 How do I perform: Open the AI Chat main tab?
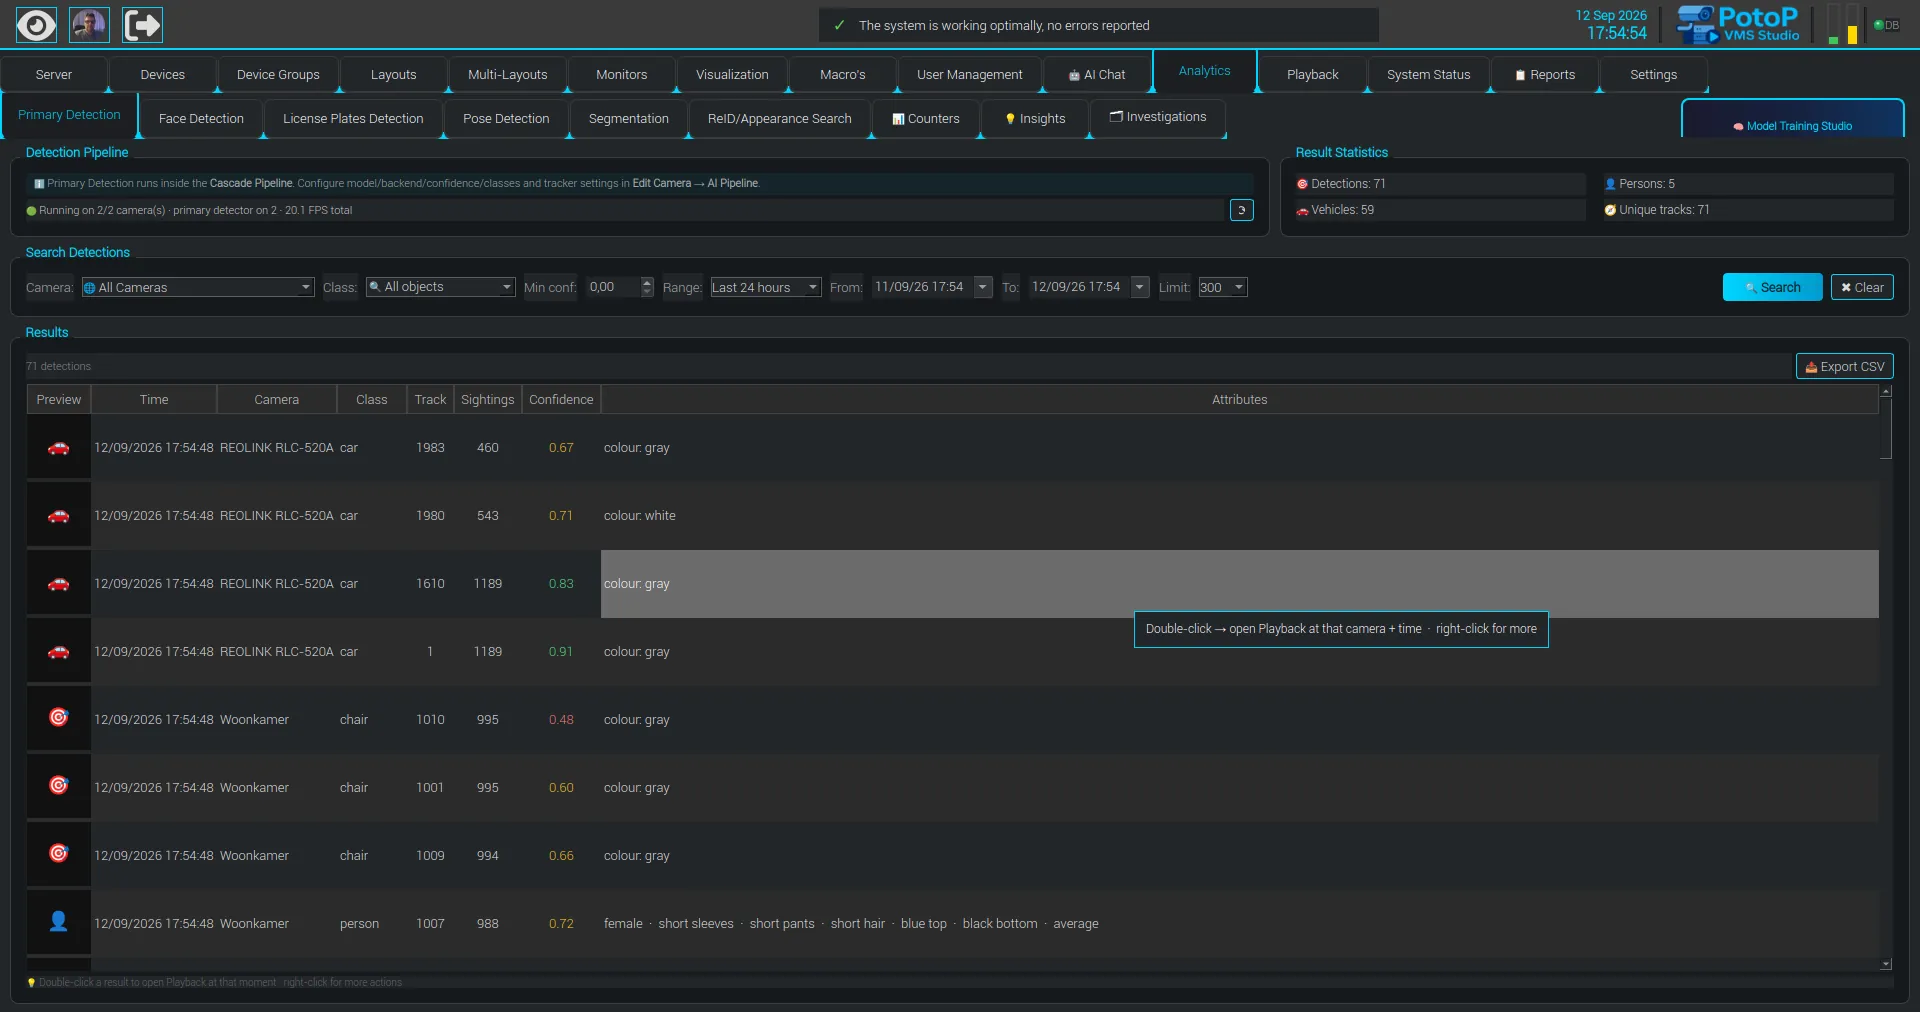(1097, 75)
